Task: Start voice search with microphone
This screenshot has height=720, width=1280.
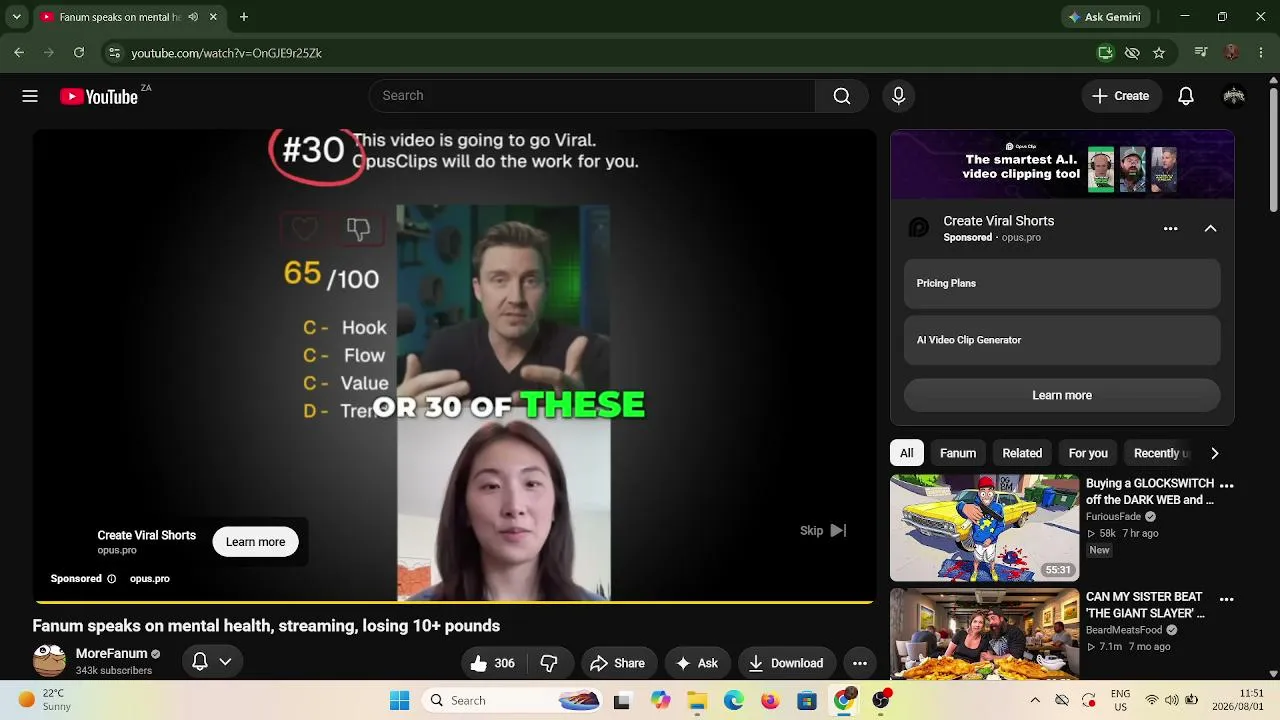Action: coord(898,96)
